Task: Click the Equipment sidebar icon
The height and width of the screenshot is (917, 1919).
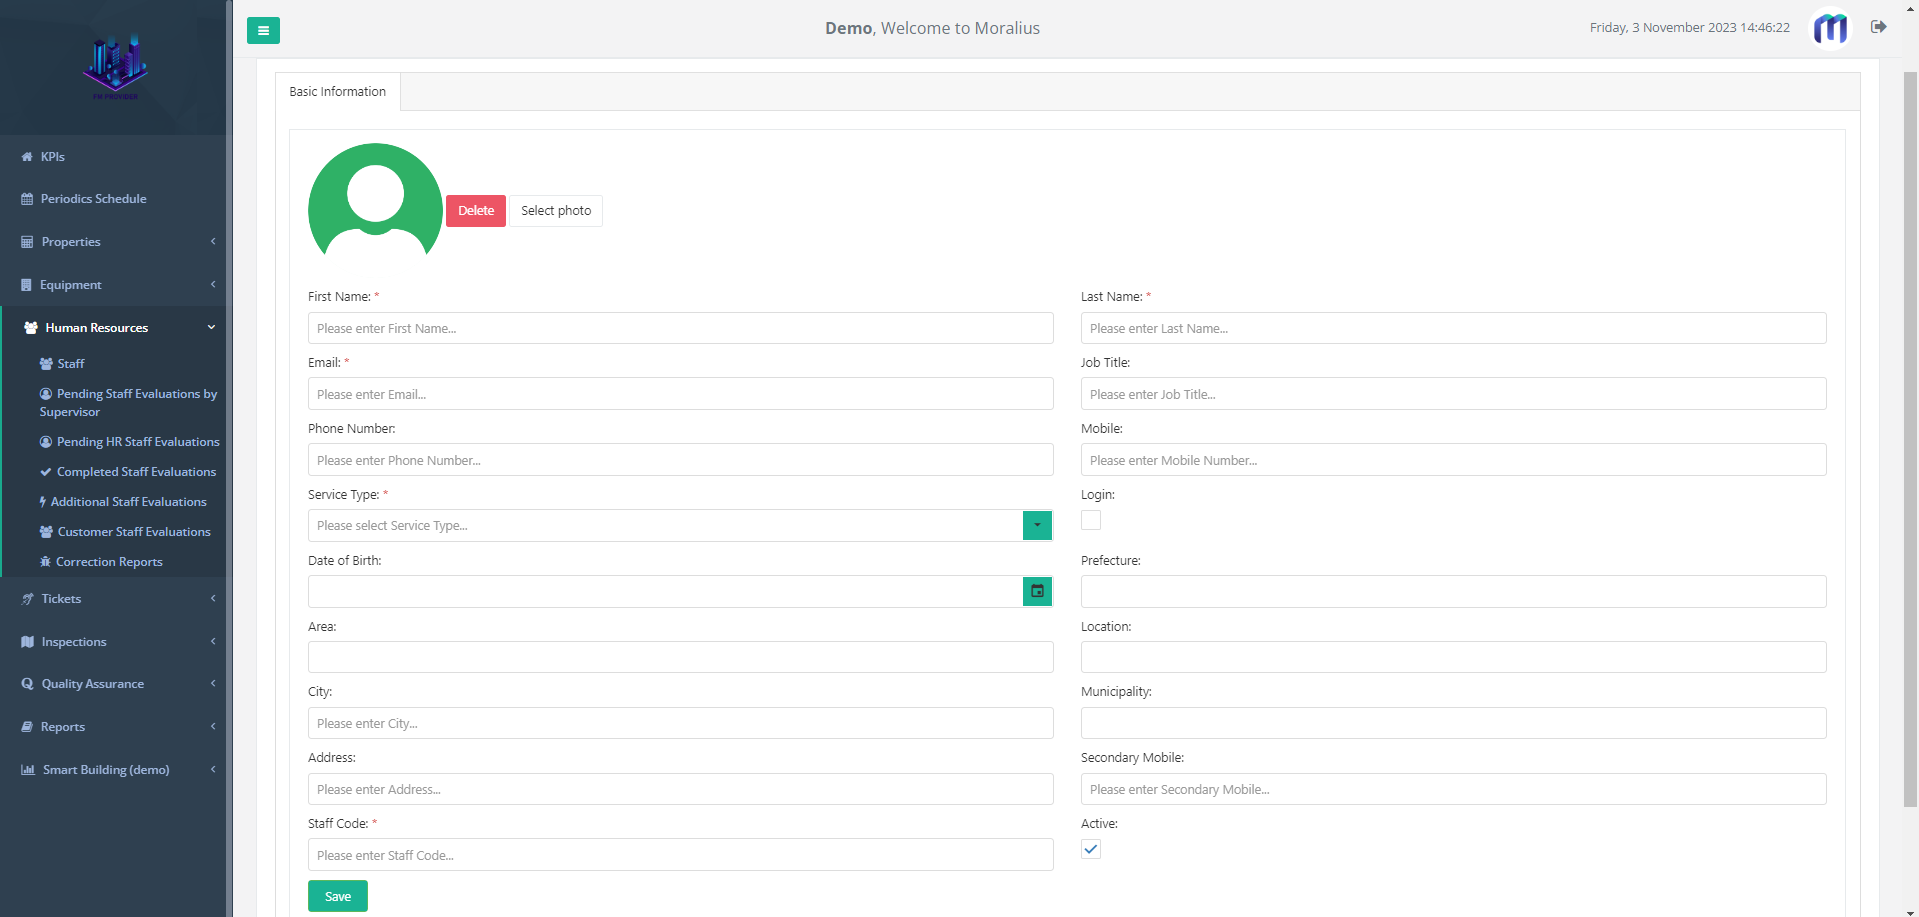Action: point(26,285)
